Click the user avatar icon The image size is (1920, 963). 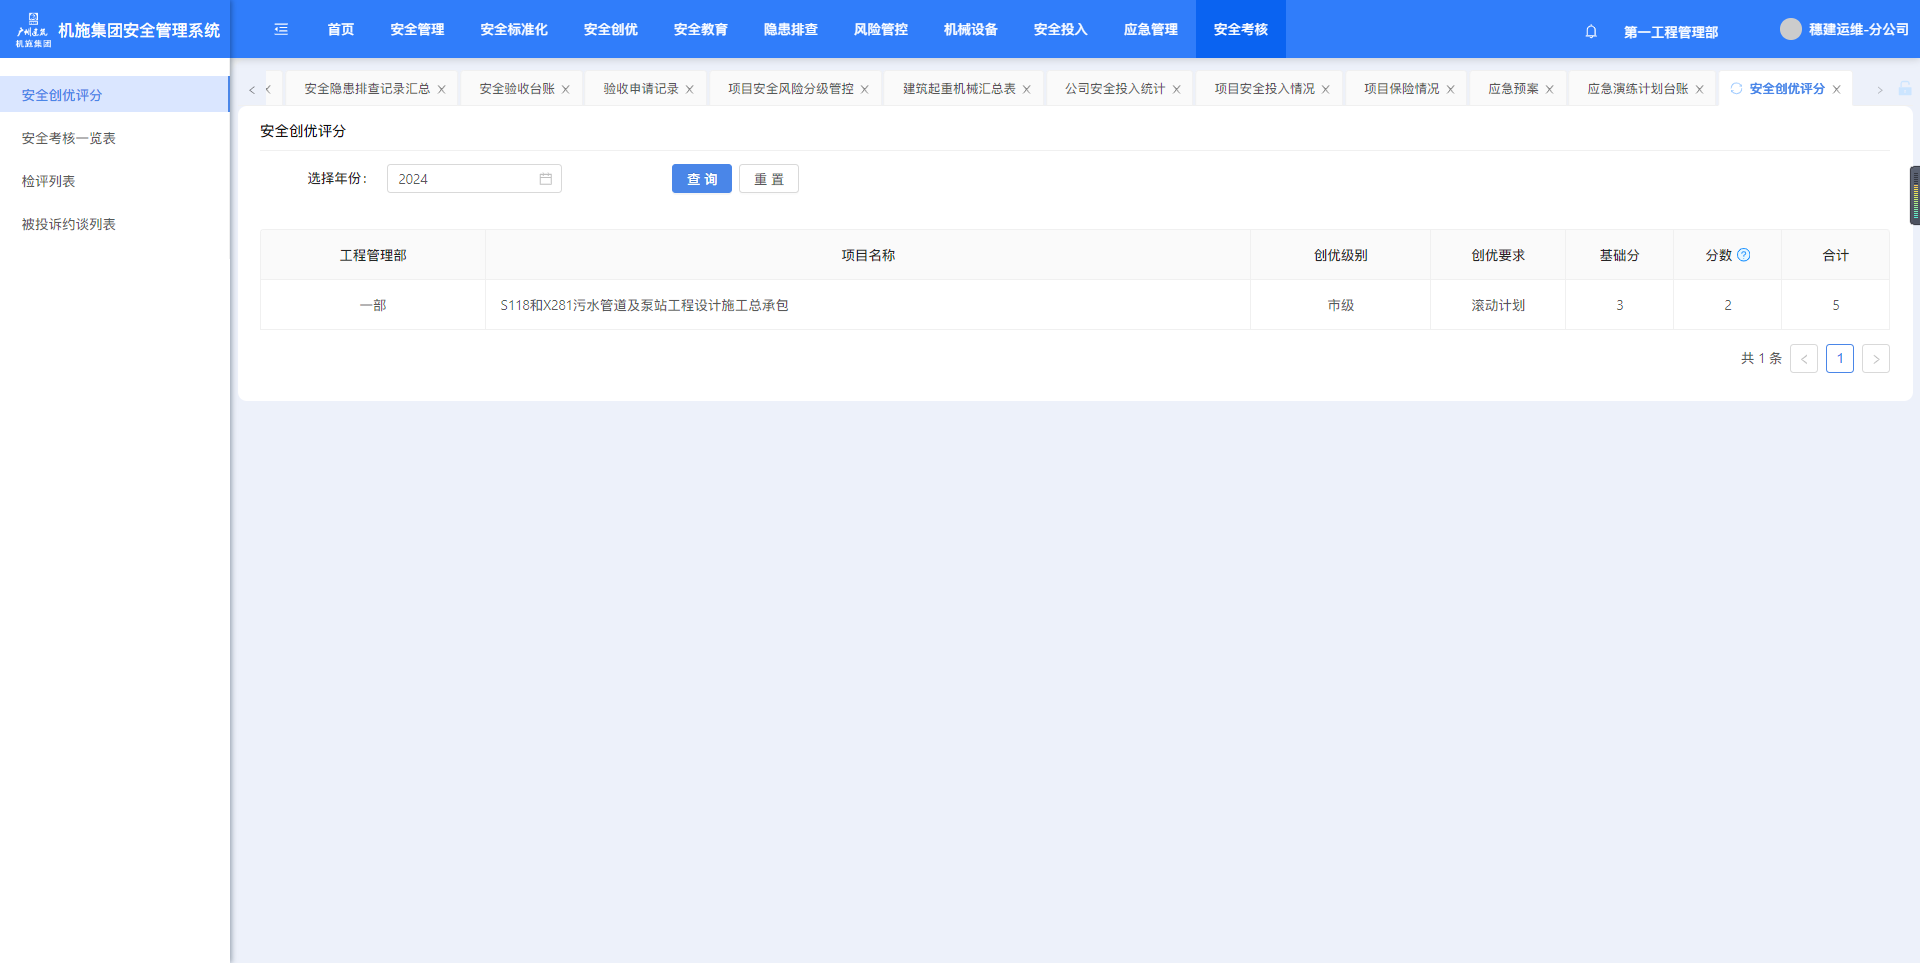tap(1790, 30)
